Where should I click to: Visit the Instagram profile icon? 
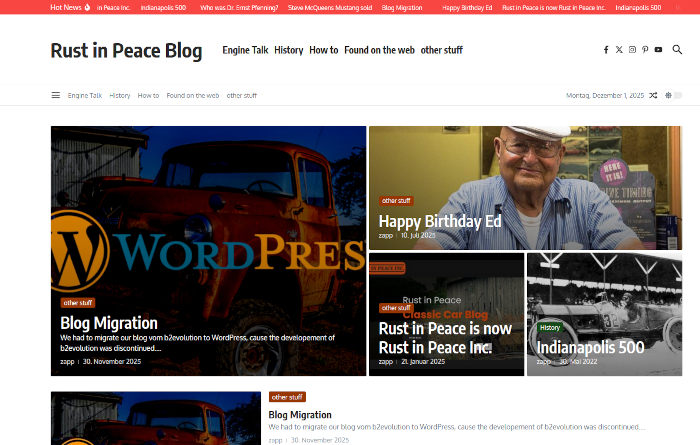point(632,50)
